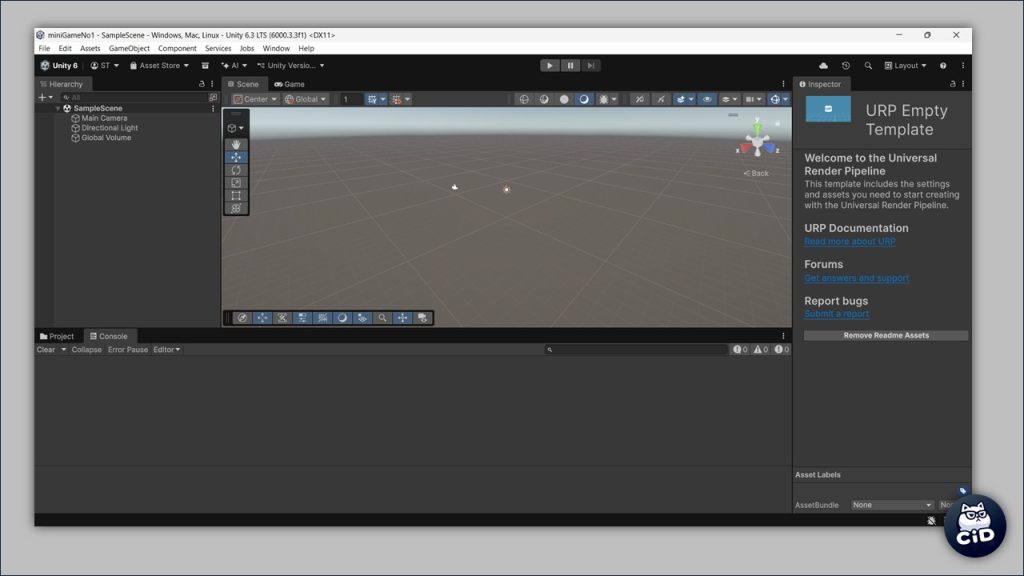
Task: Toggle scene visibility eye icon in Scene toolbar
Action: click(x=707, y=99)
